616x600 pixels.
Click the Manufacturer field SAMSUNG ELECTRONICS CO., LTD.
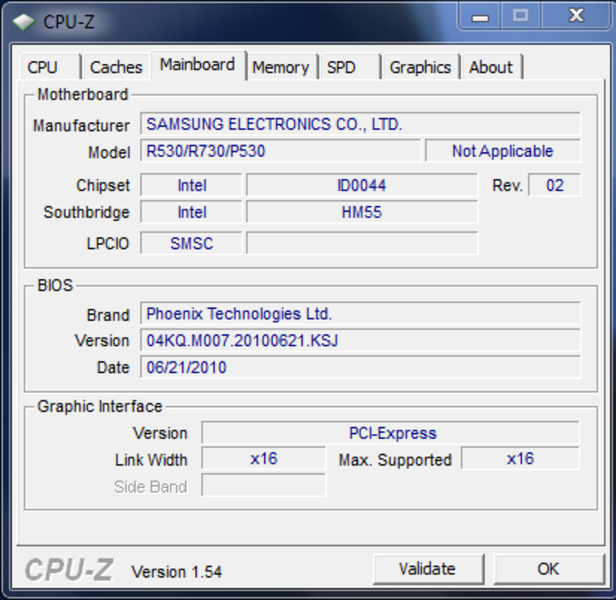360,124
